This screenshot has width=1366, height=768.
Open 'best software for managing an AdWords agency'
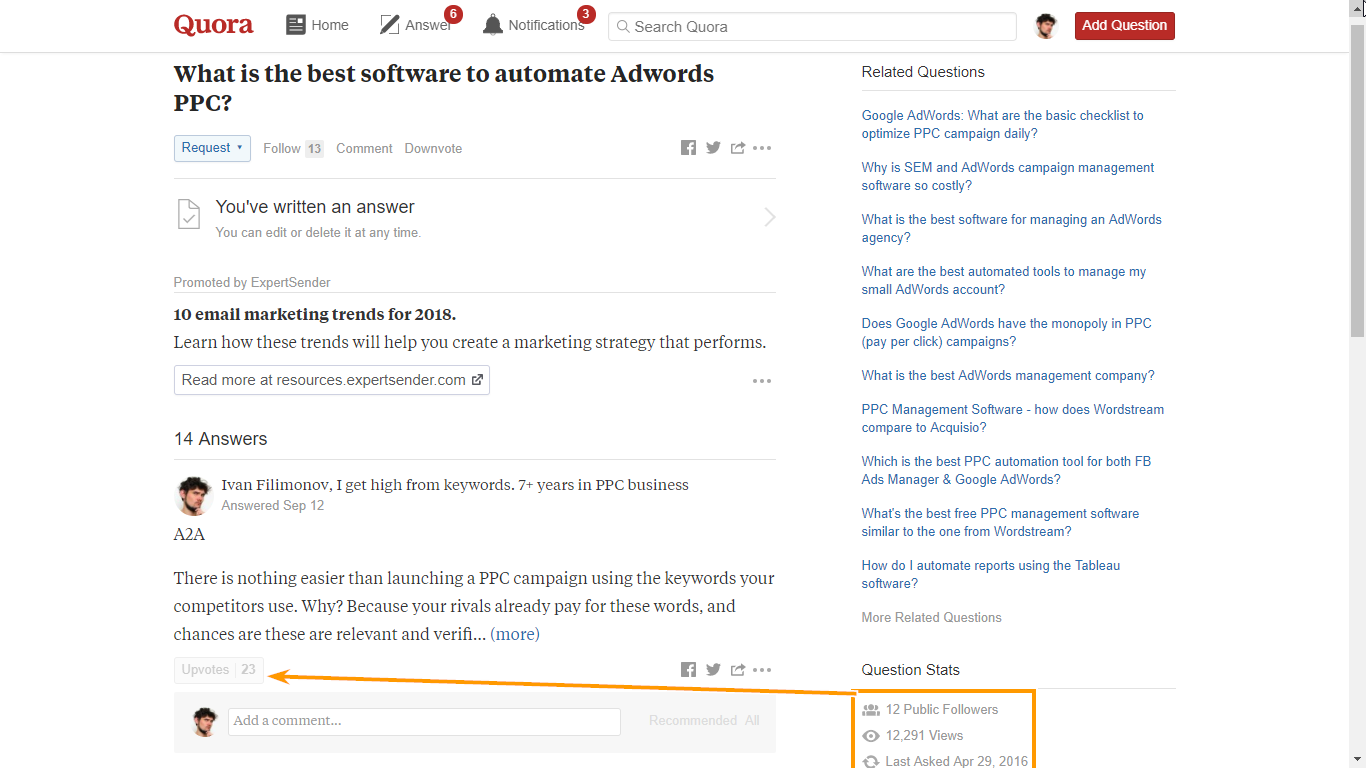[x=1012, y=228]
